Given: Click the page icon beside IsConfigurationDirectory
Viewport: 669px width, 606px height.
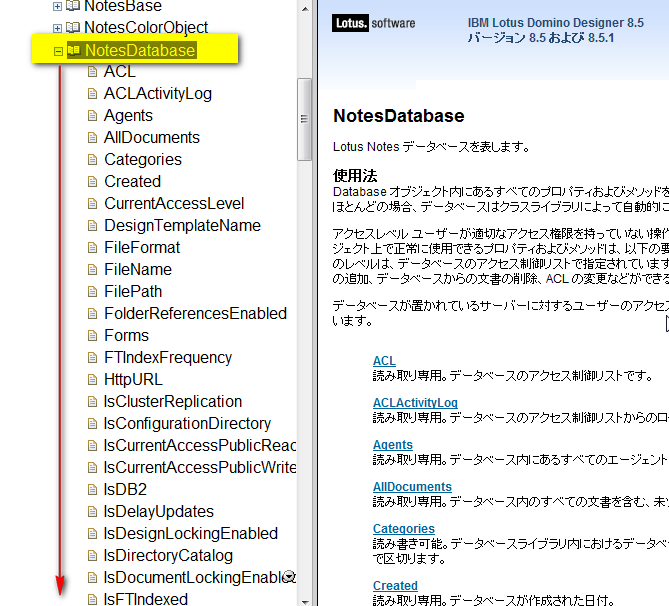Looking at the screenshot, I should 92,423.
